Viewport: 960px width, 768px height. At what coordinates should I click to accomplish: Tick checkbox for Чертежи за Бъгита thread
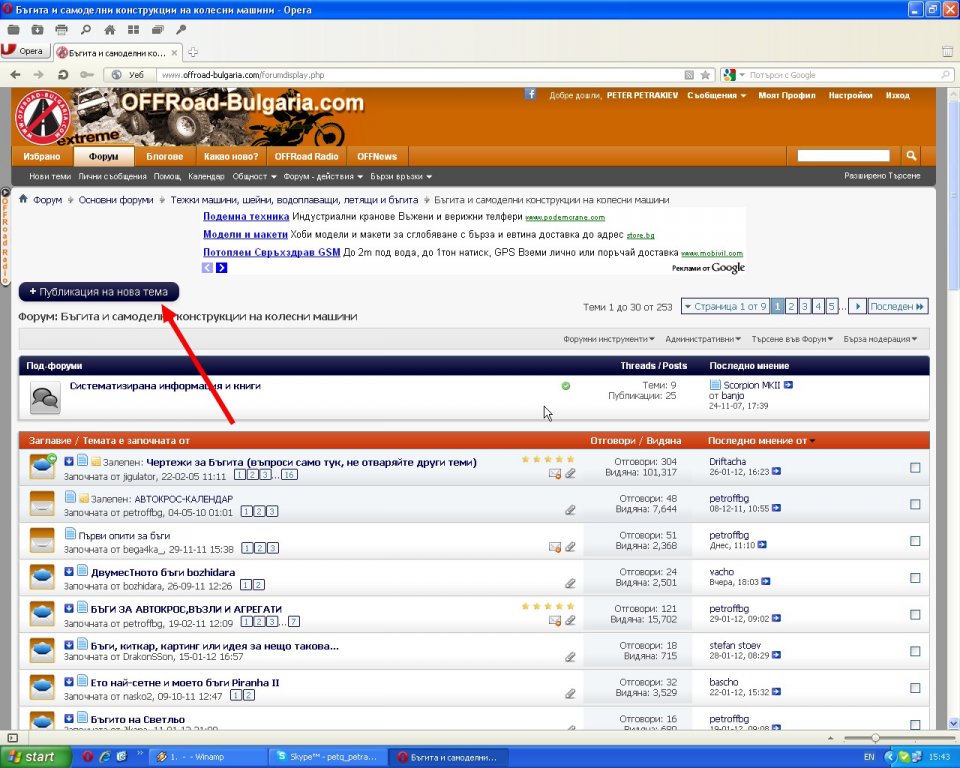[x=915, y=468]
